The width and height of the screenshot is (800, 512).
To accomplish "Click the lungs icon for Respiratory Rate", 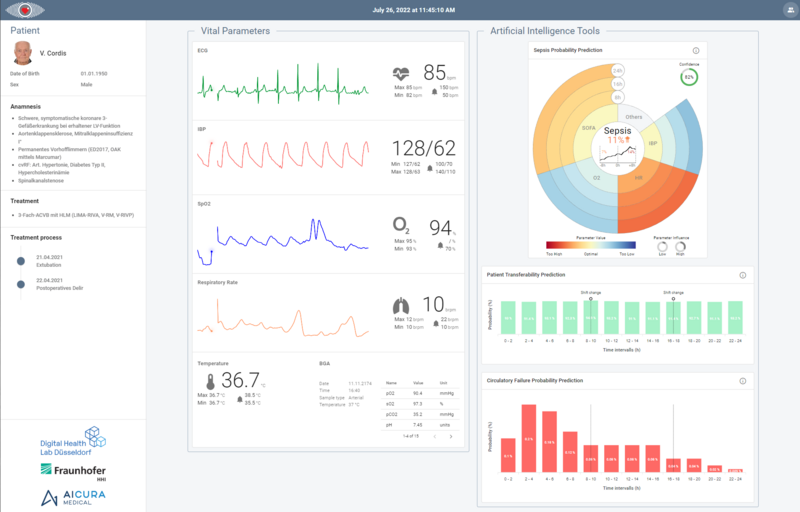I will [400, 307].
